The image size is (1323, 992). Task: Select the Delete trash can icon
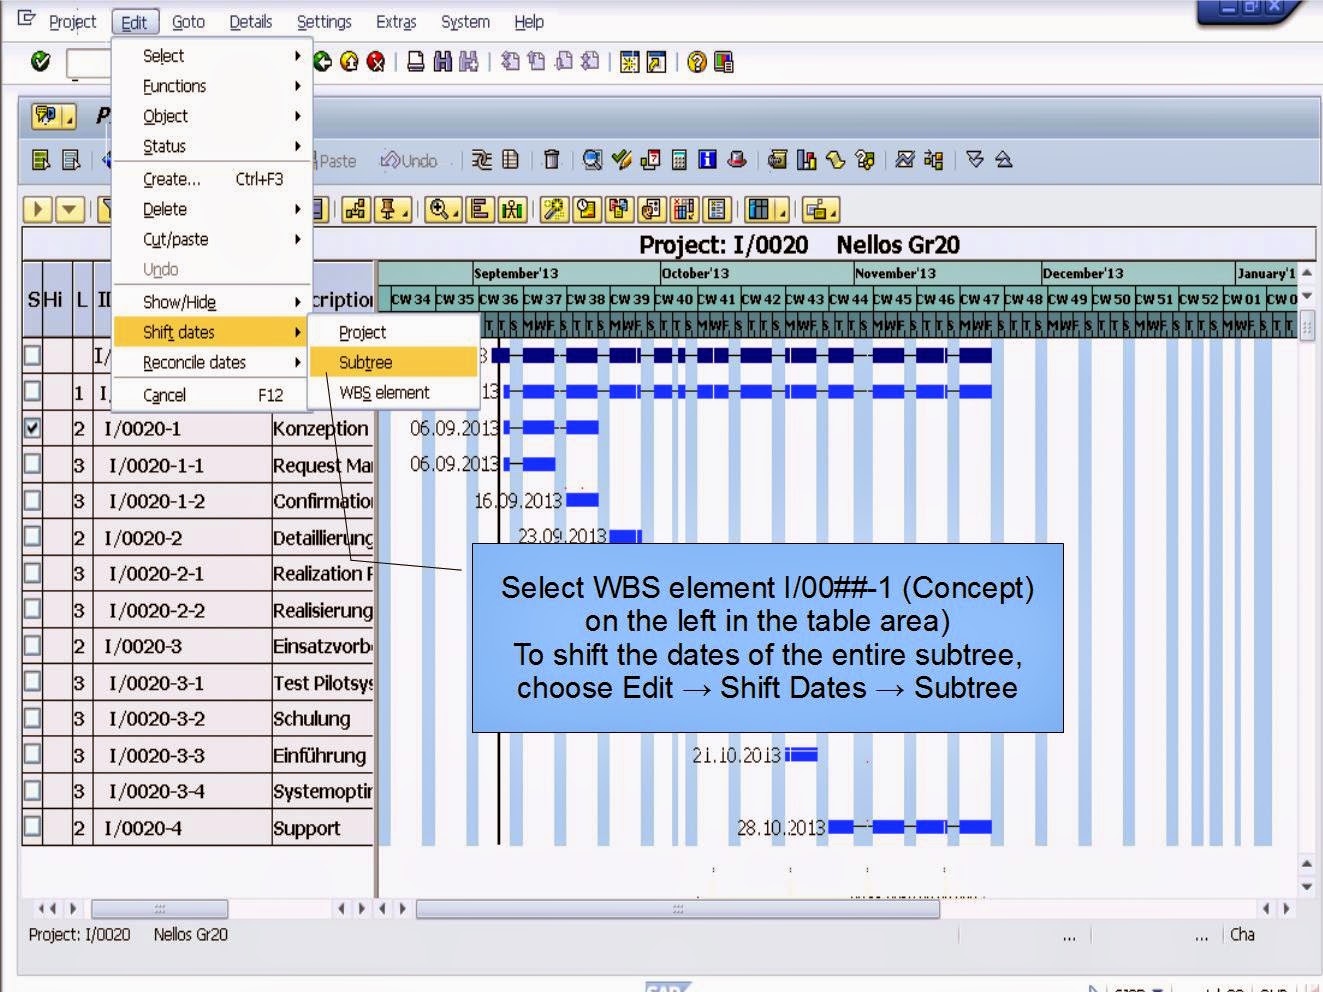click(551, 160)
